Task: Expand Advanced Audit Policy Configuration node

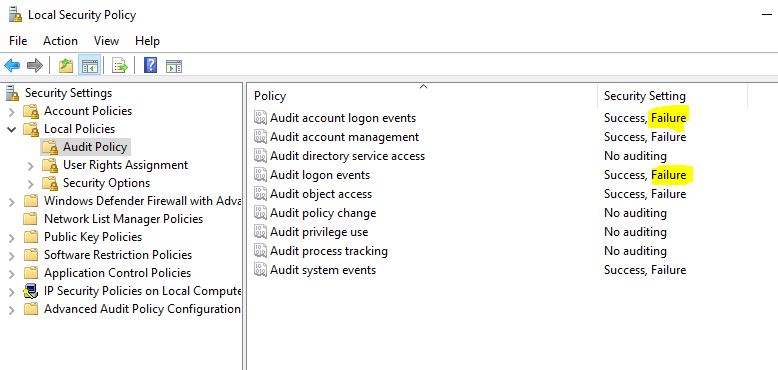Action: coord(11,309)
